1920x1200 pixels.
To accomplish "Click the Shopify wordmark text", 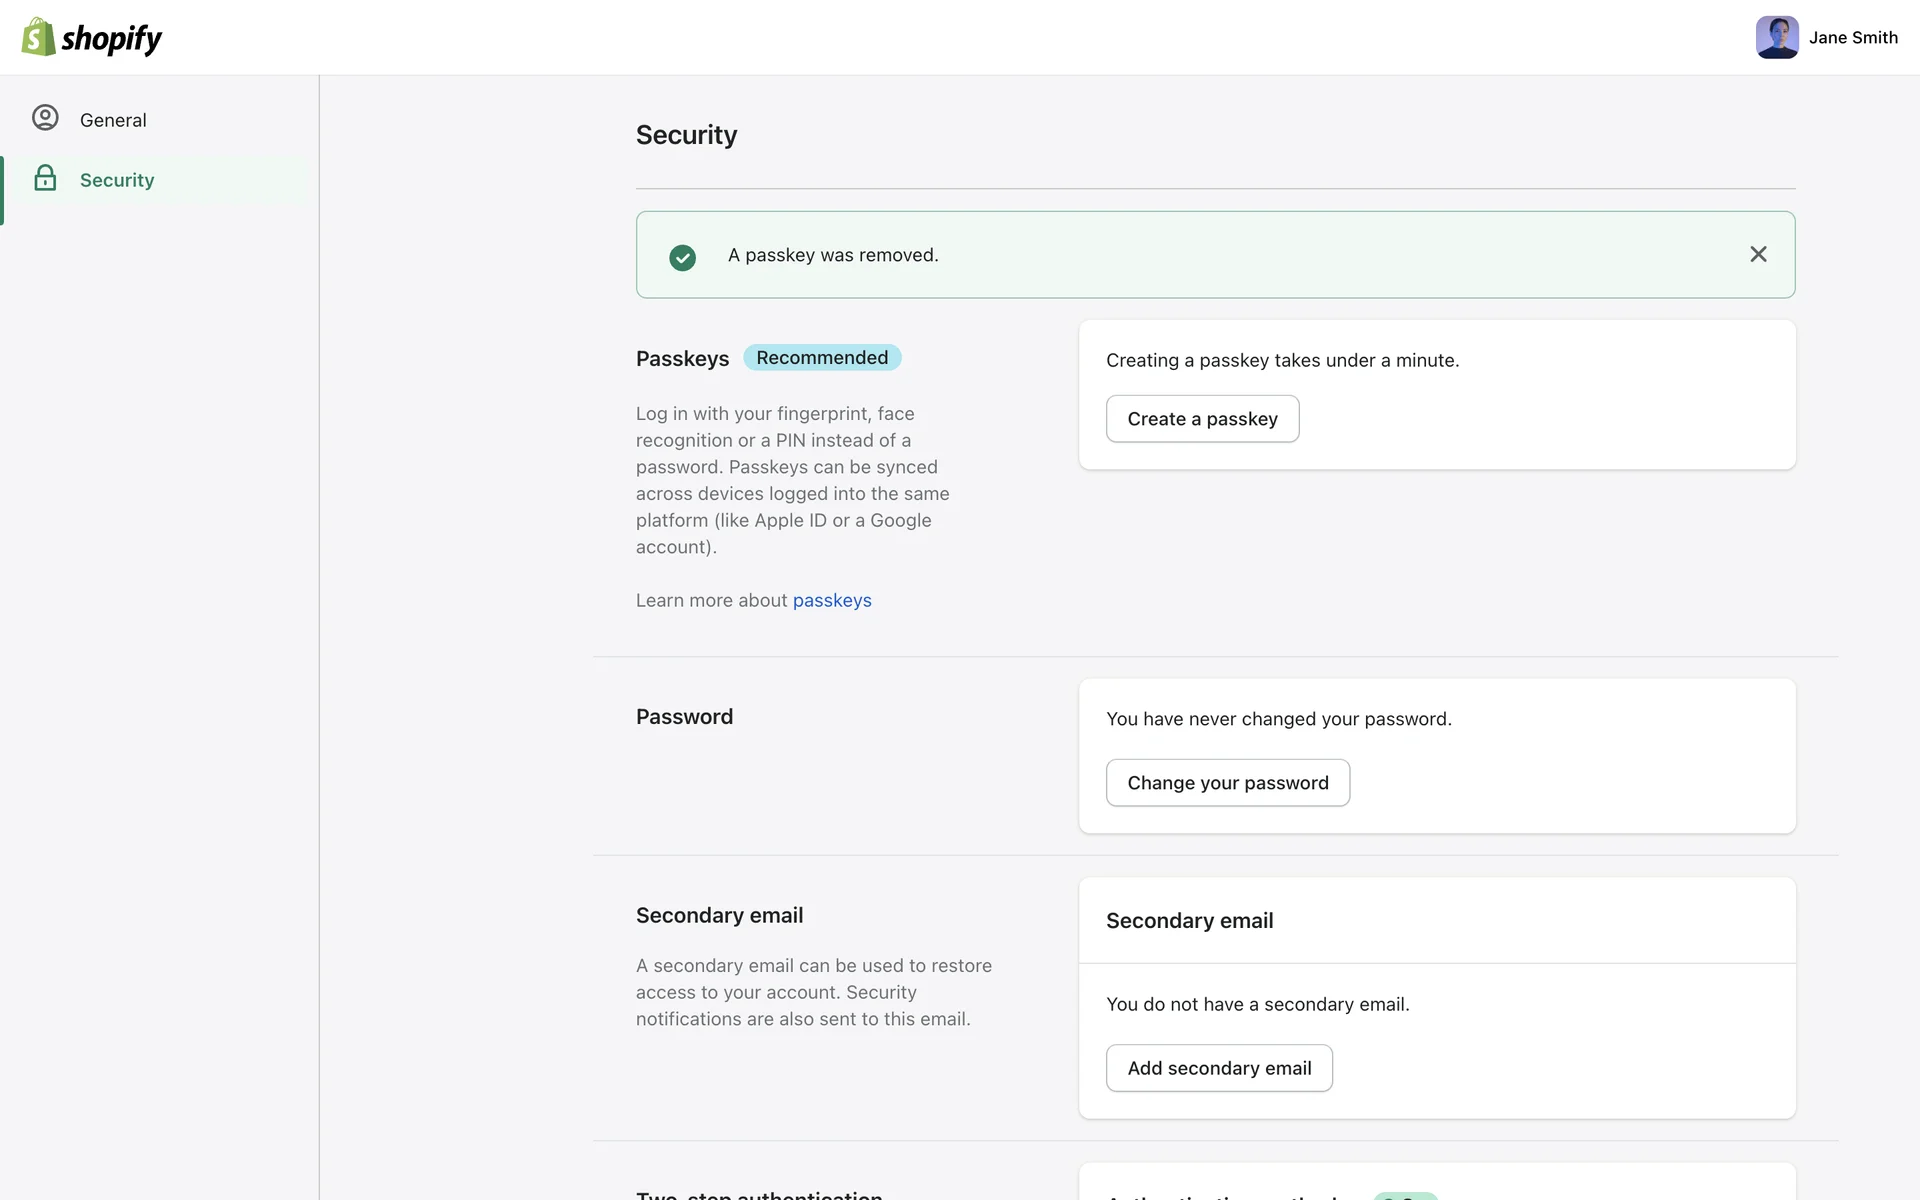I will point(111,39).
